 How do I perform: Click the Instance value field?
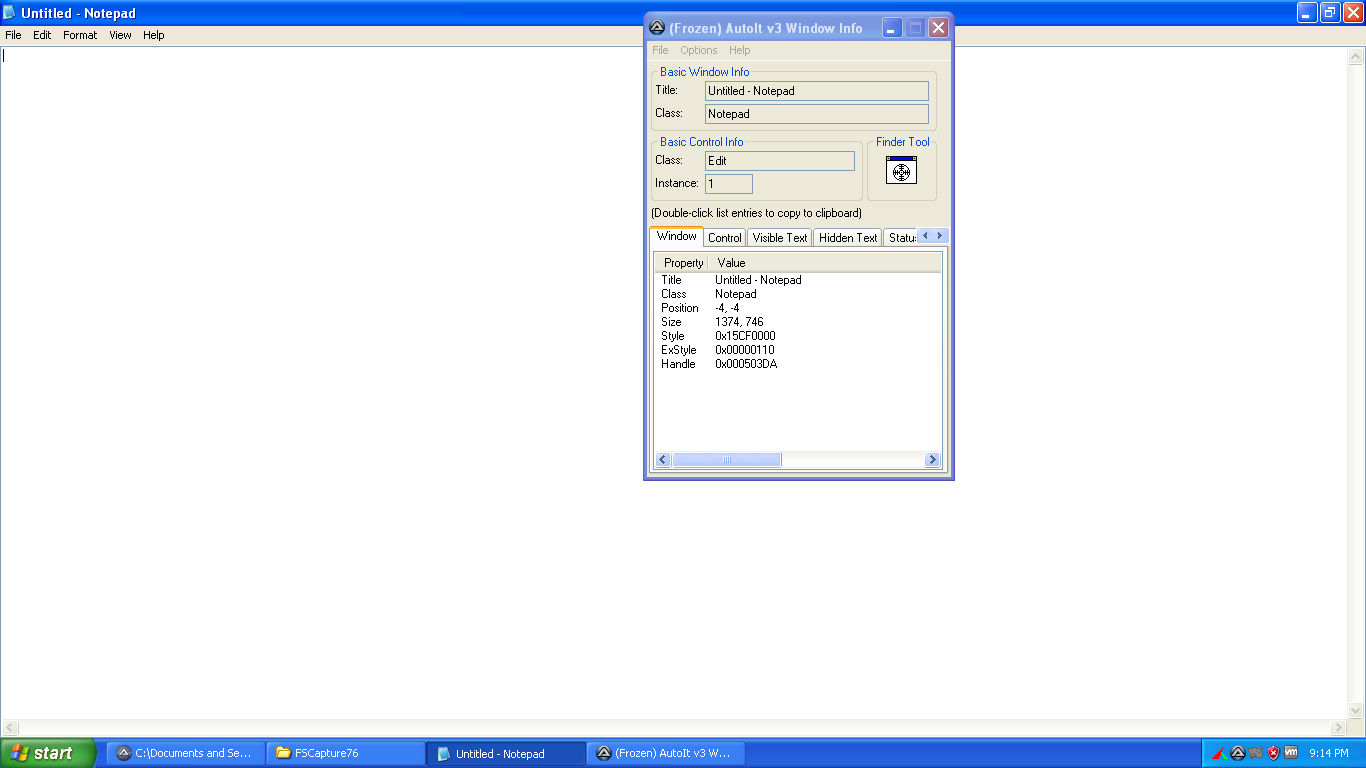coord(728,183)
